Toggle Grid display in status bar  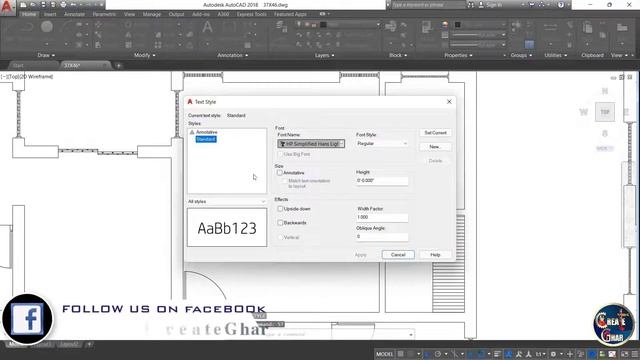(x=401, y=354)
